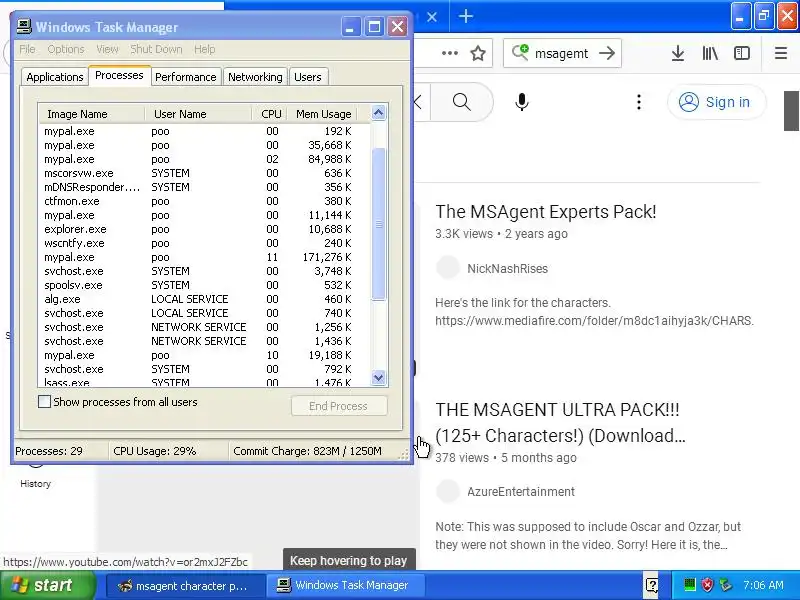Click the browser bookmark star icon
Viewport: 800px width, 600px height.
click(x=478, y=53)
